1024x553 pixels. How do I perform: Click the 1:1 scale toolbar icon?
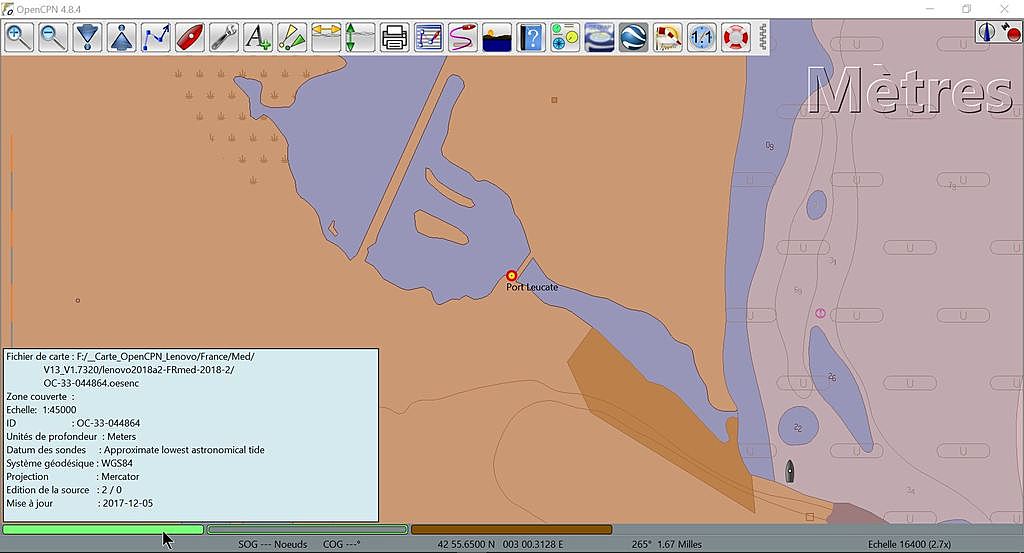[701, 37]
